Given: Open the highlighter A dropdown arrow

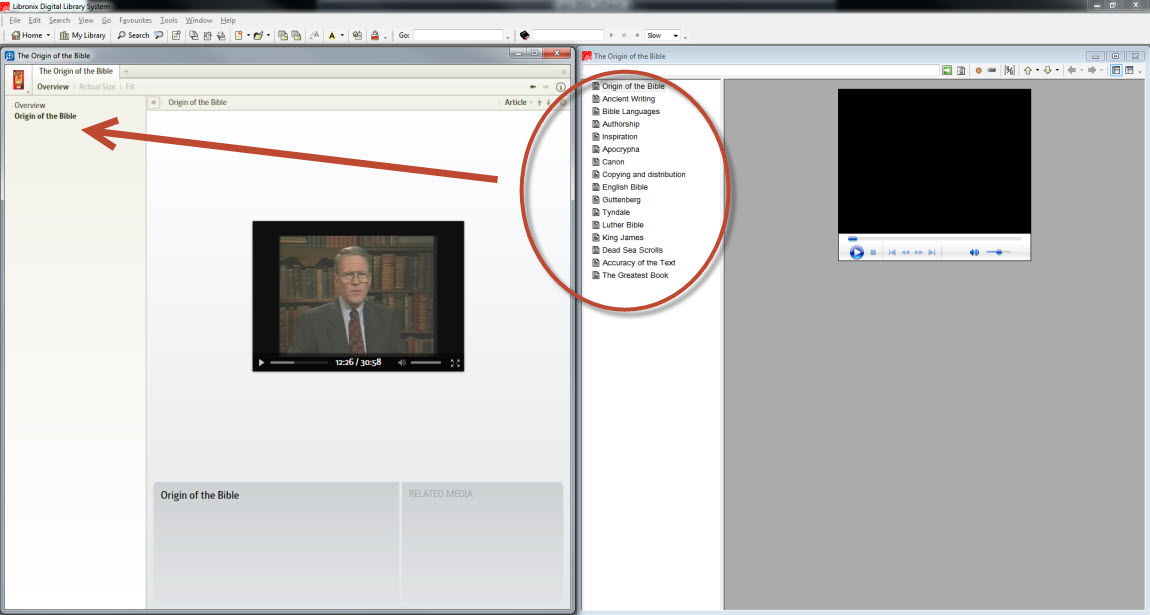Looking at the screenshot, I should coord(342,35).
